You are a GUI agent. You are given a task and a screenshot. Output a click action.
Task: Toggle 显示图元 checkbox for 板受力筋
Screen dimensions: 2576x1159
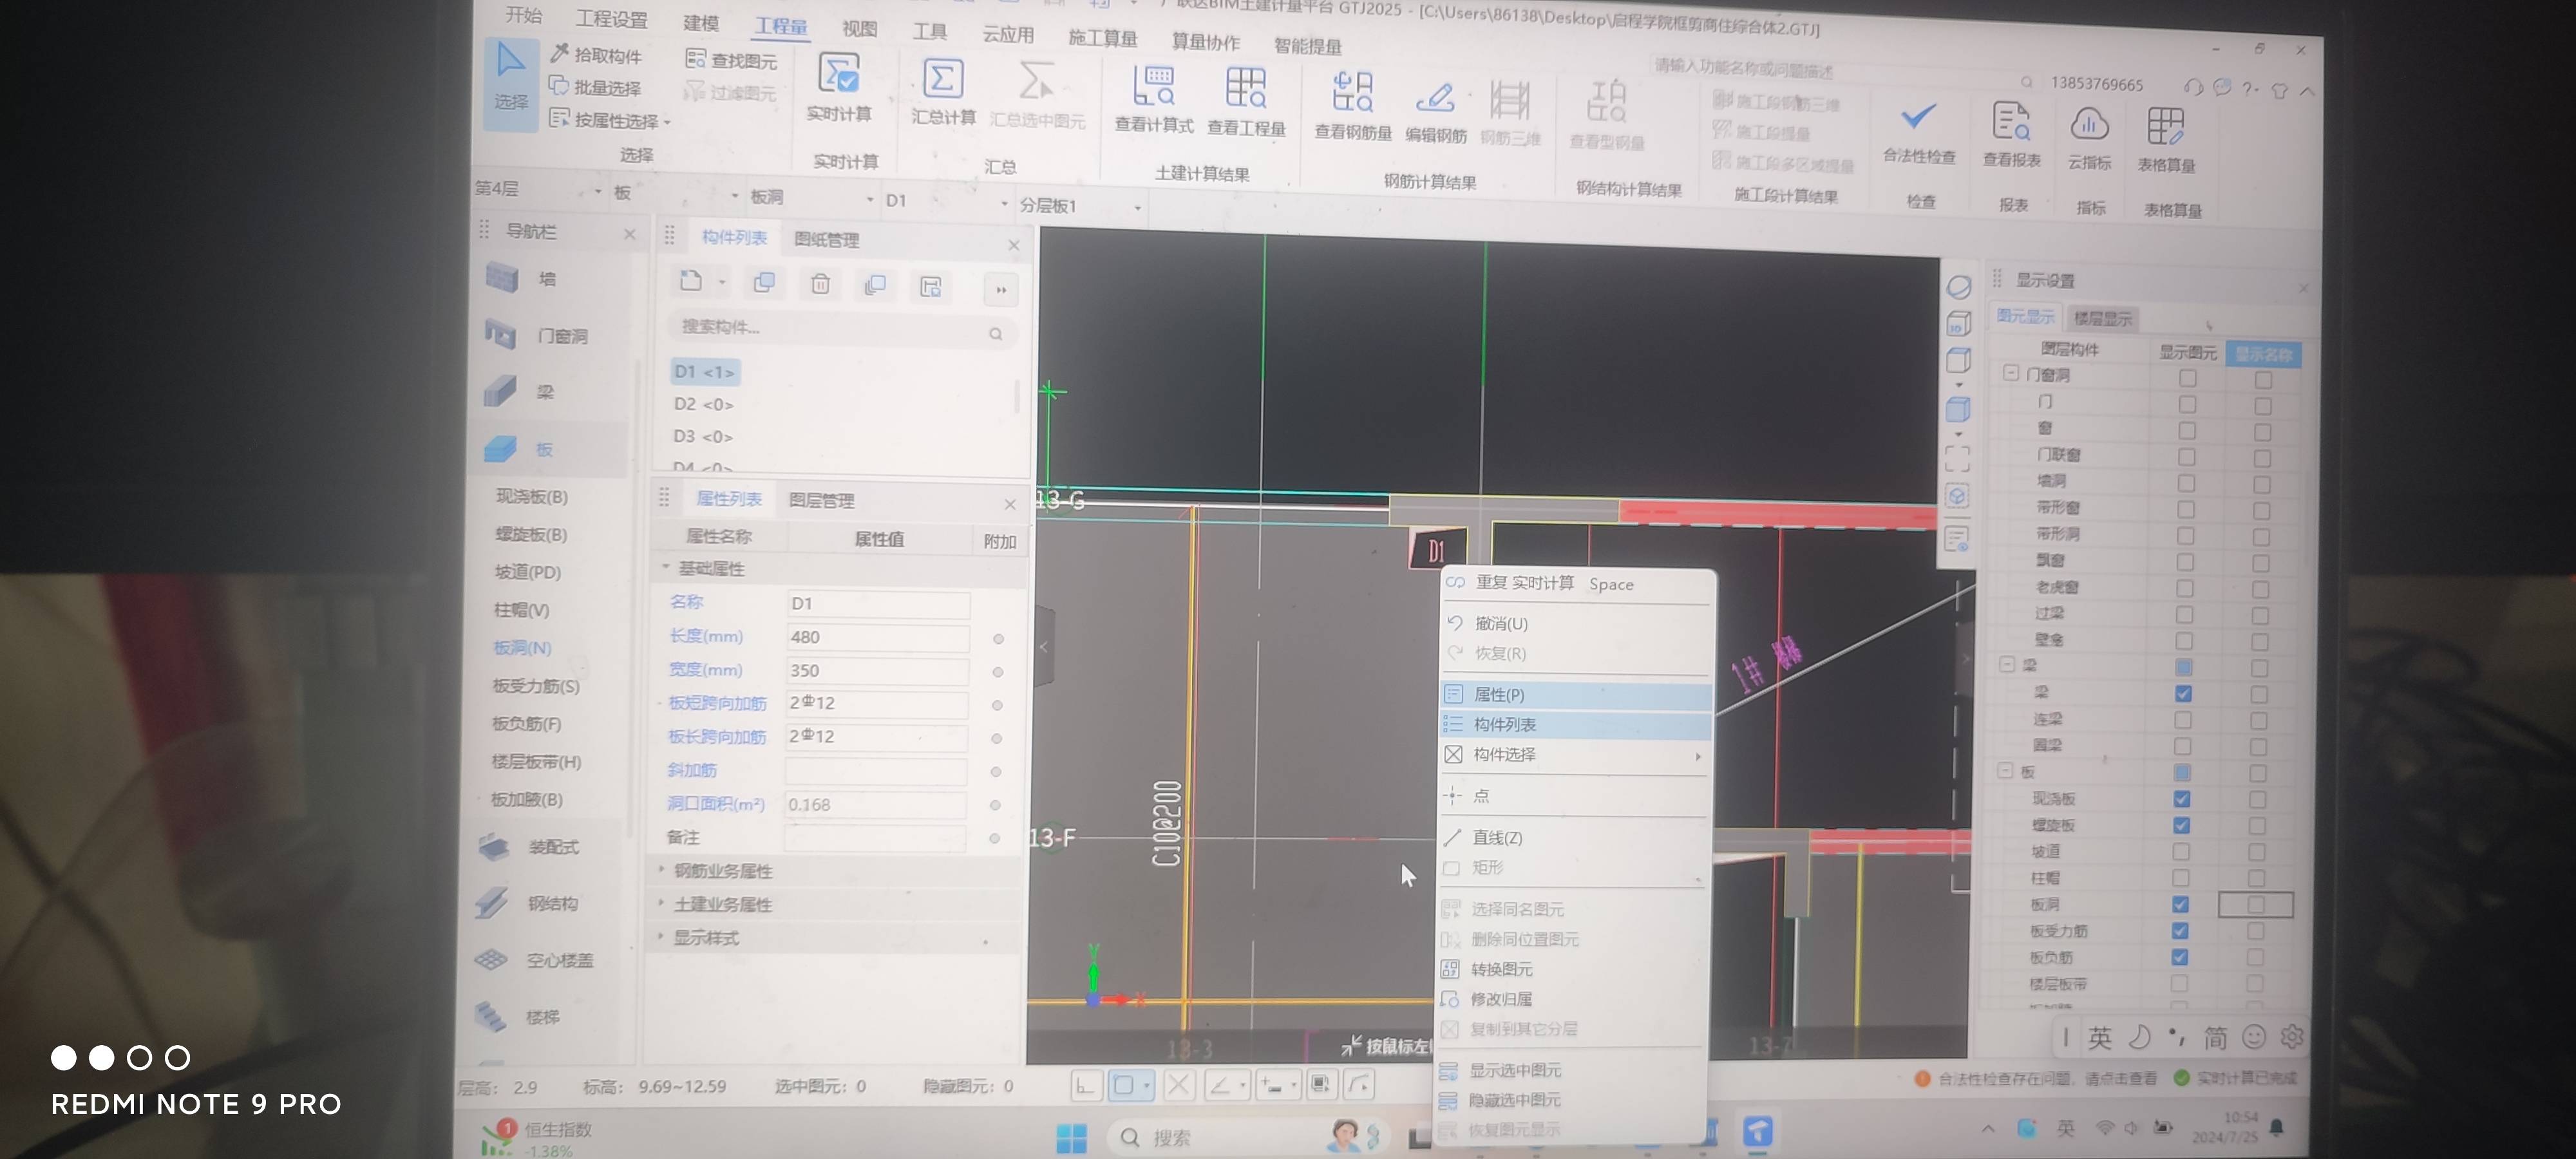click(x=2181, y=930)
